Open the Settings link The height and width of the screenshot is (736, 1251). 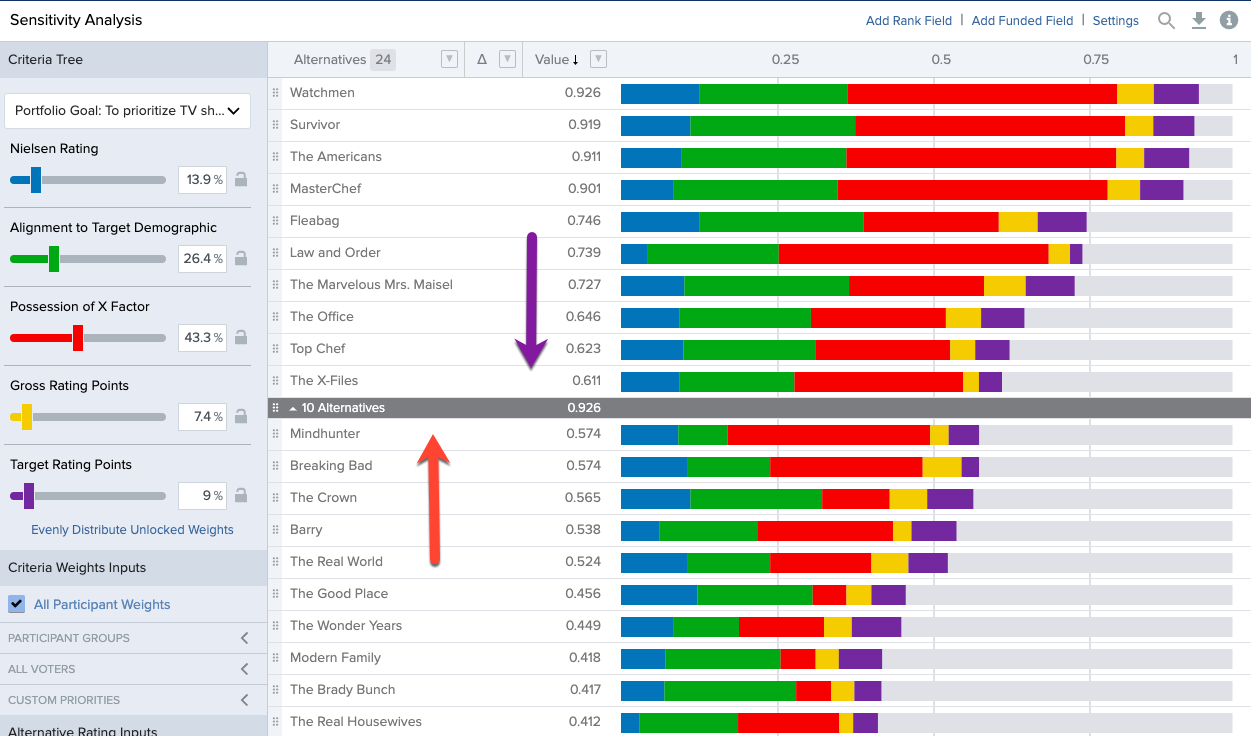[1116, 21]
